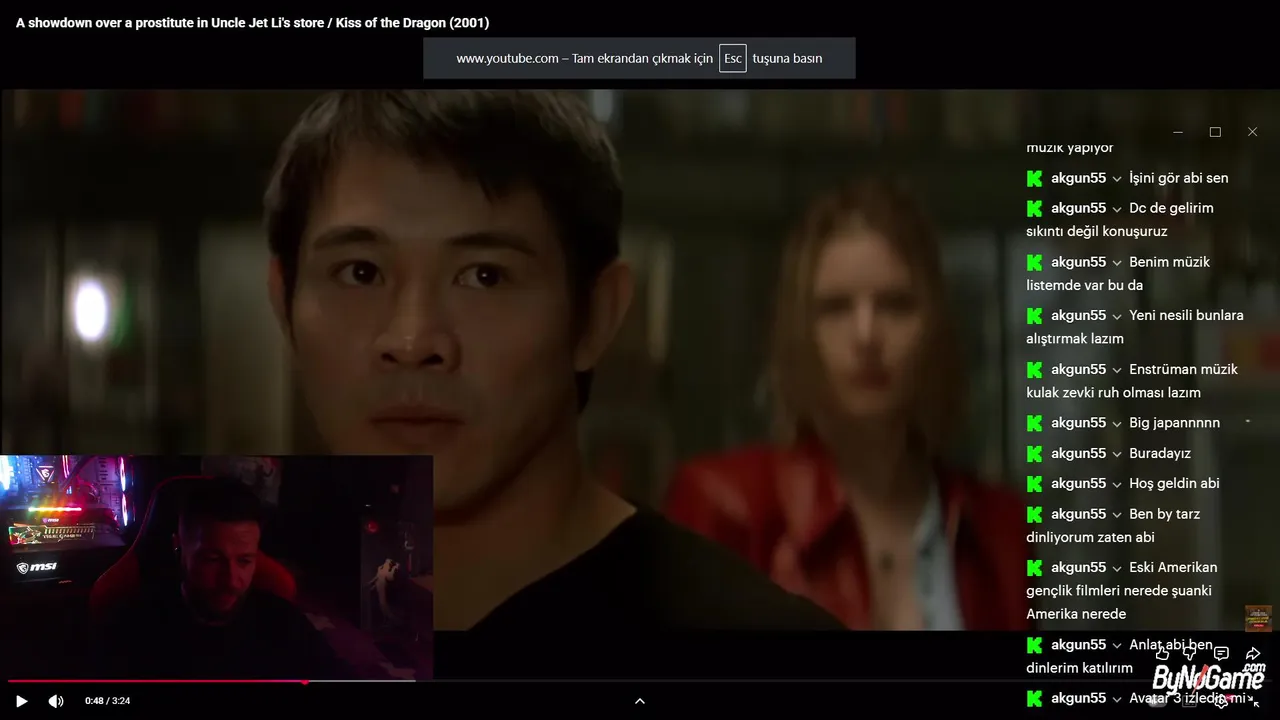Click username akgun55 on 'Big japannnnn' message
The image size is (1280, 720).
(x=1078, y=423)
